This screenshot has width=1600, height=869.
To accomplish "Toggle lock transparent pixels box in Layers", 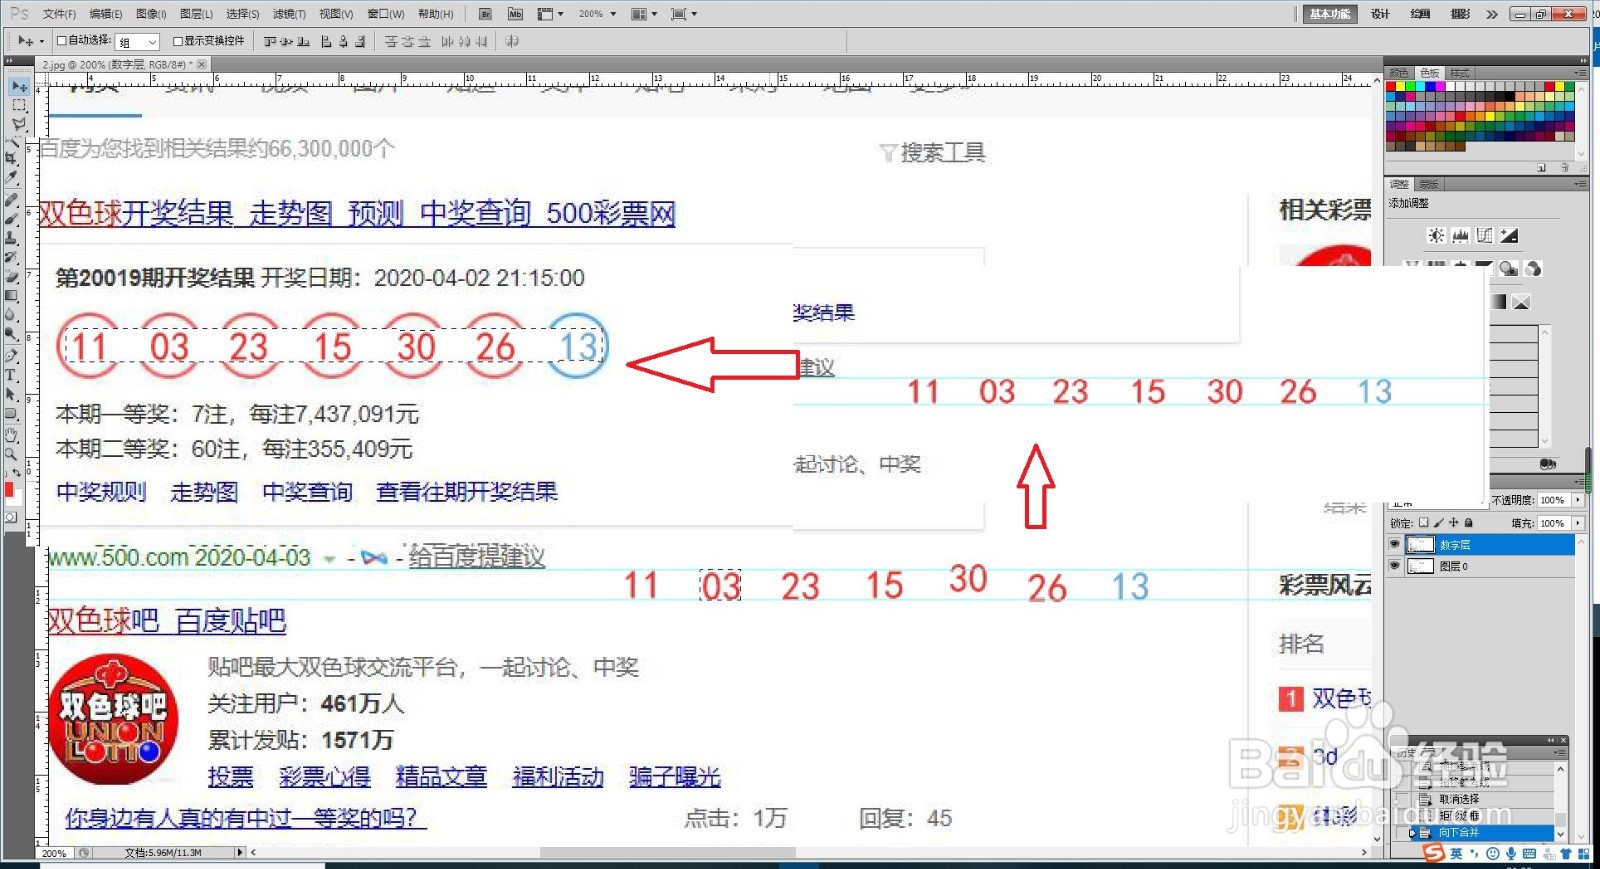I will [x=1424, y=523].
